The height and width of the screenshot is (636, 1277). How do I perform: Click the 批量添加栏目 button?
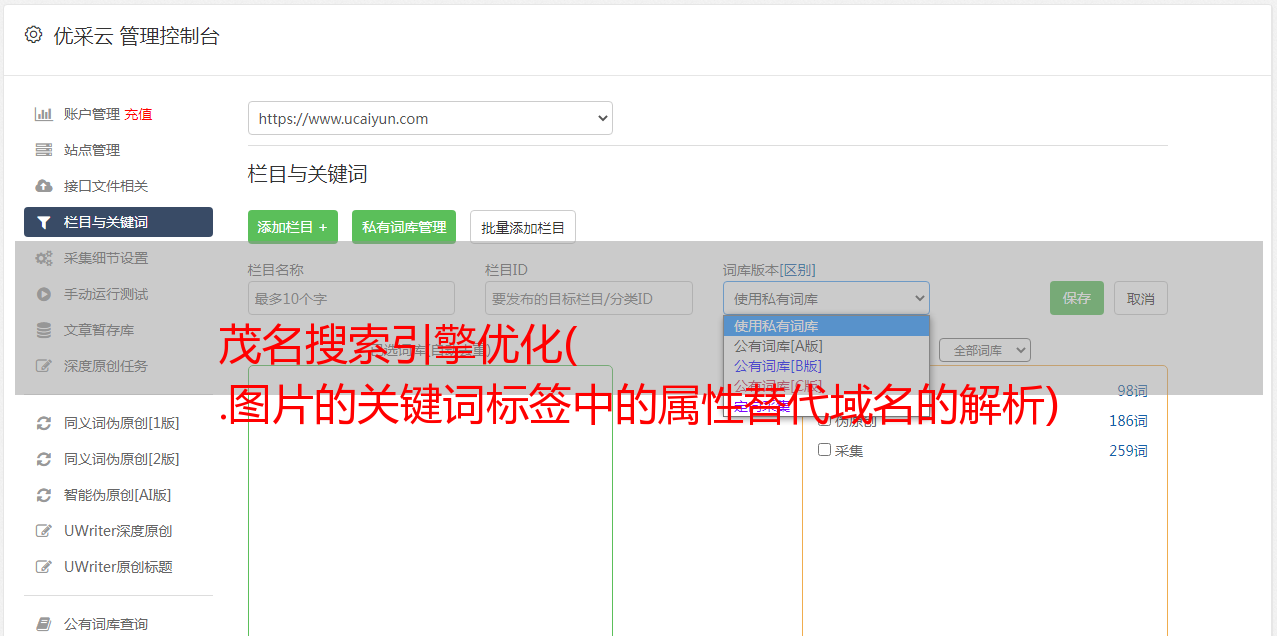click(x=523, y=227)
